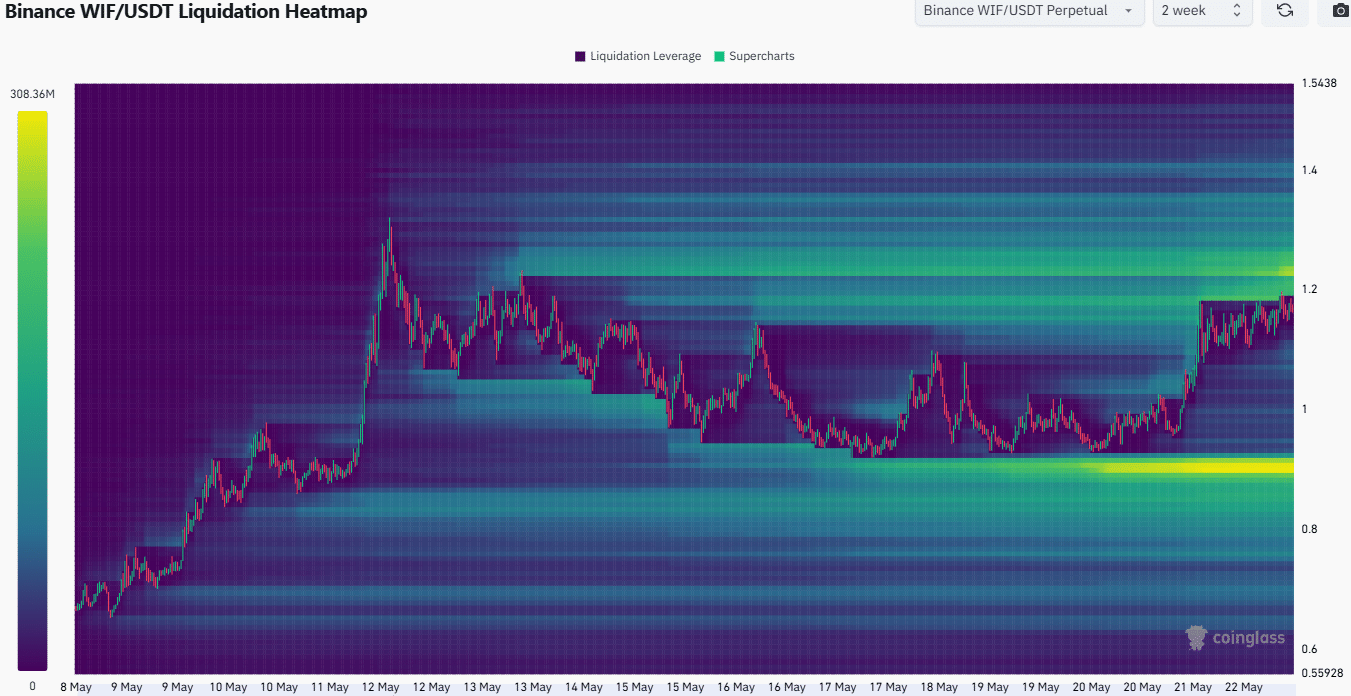Click the refresh chart icon
Viewport: 1351px width, 696px height.
click(x=1285, y=11)
